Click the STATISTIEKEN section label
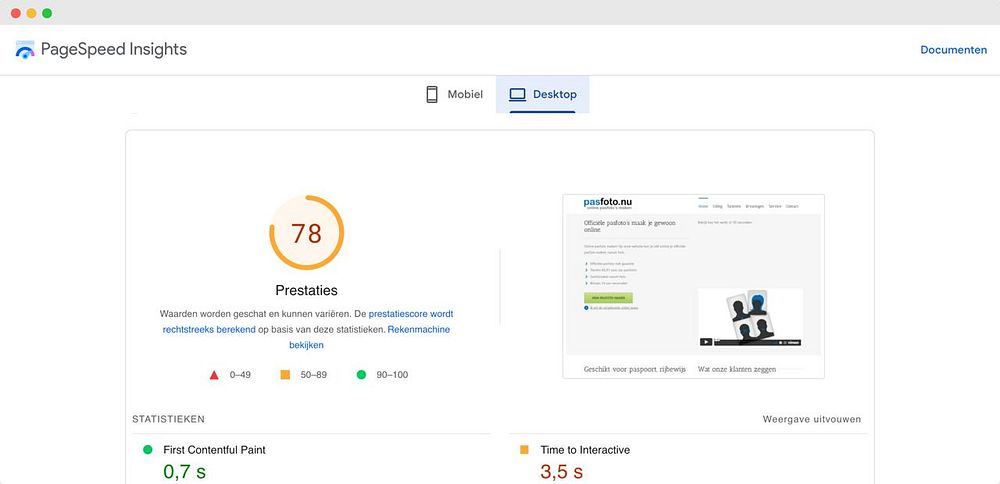This screenshot has height=484, width=1000. coord(168,420)
